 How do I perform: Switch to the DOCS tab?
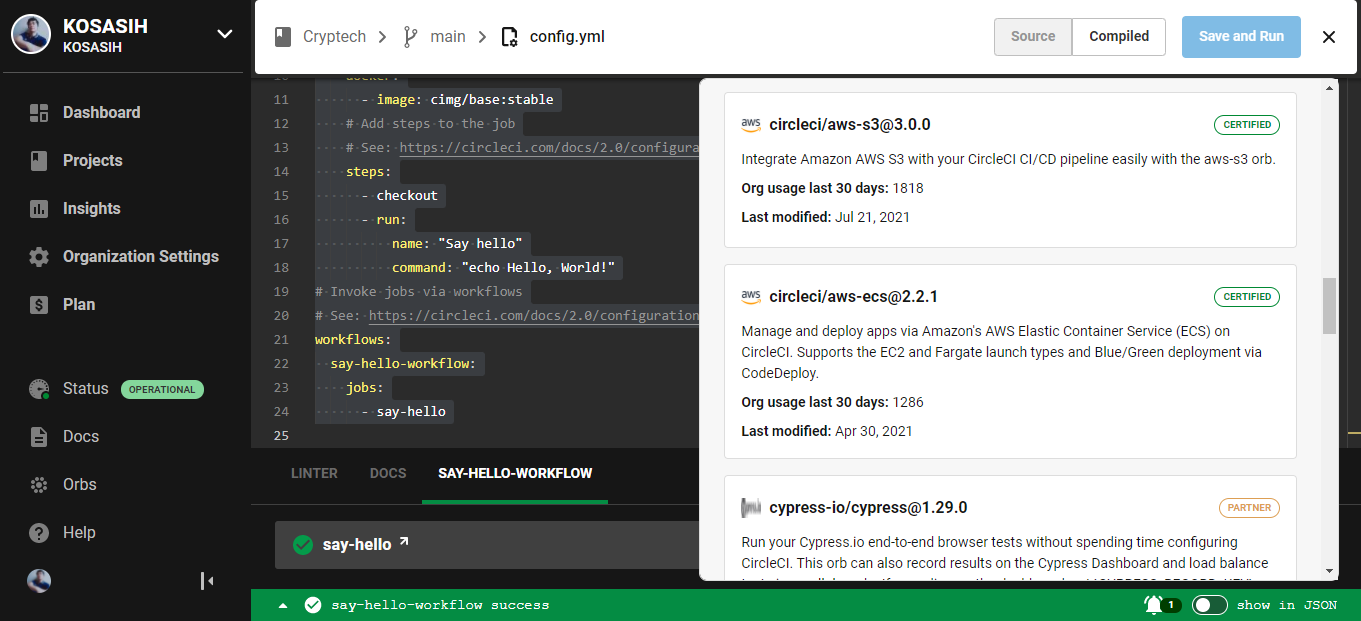[x=388, y=473]
